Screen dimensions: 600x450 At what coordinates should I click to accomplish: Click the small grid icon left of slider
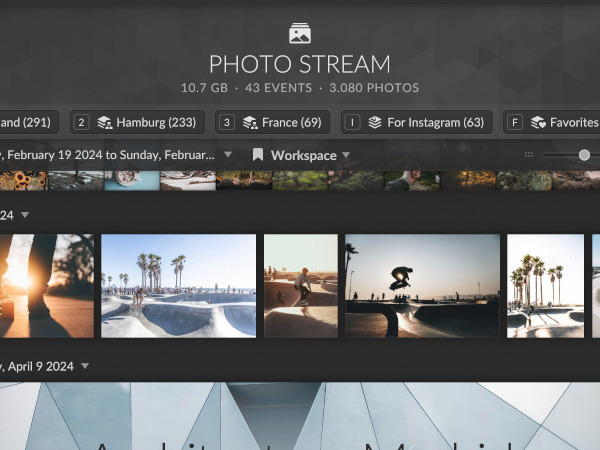coord(528,155)
